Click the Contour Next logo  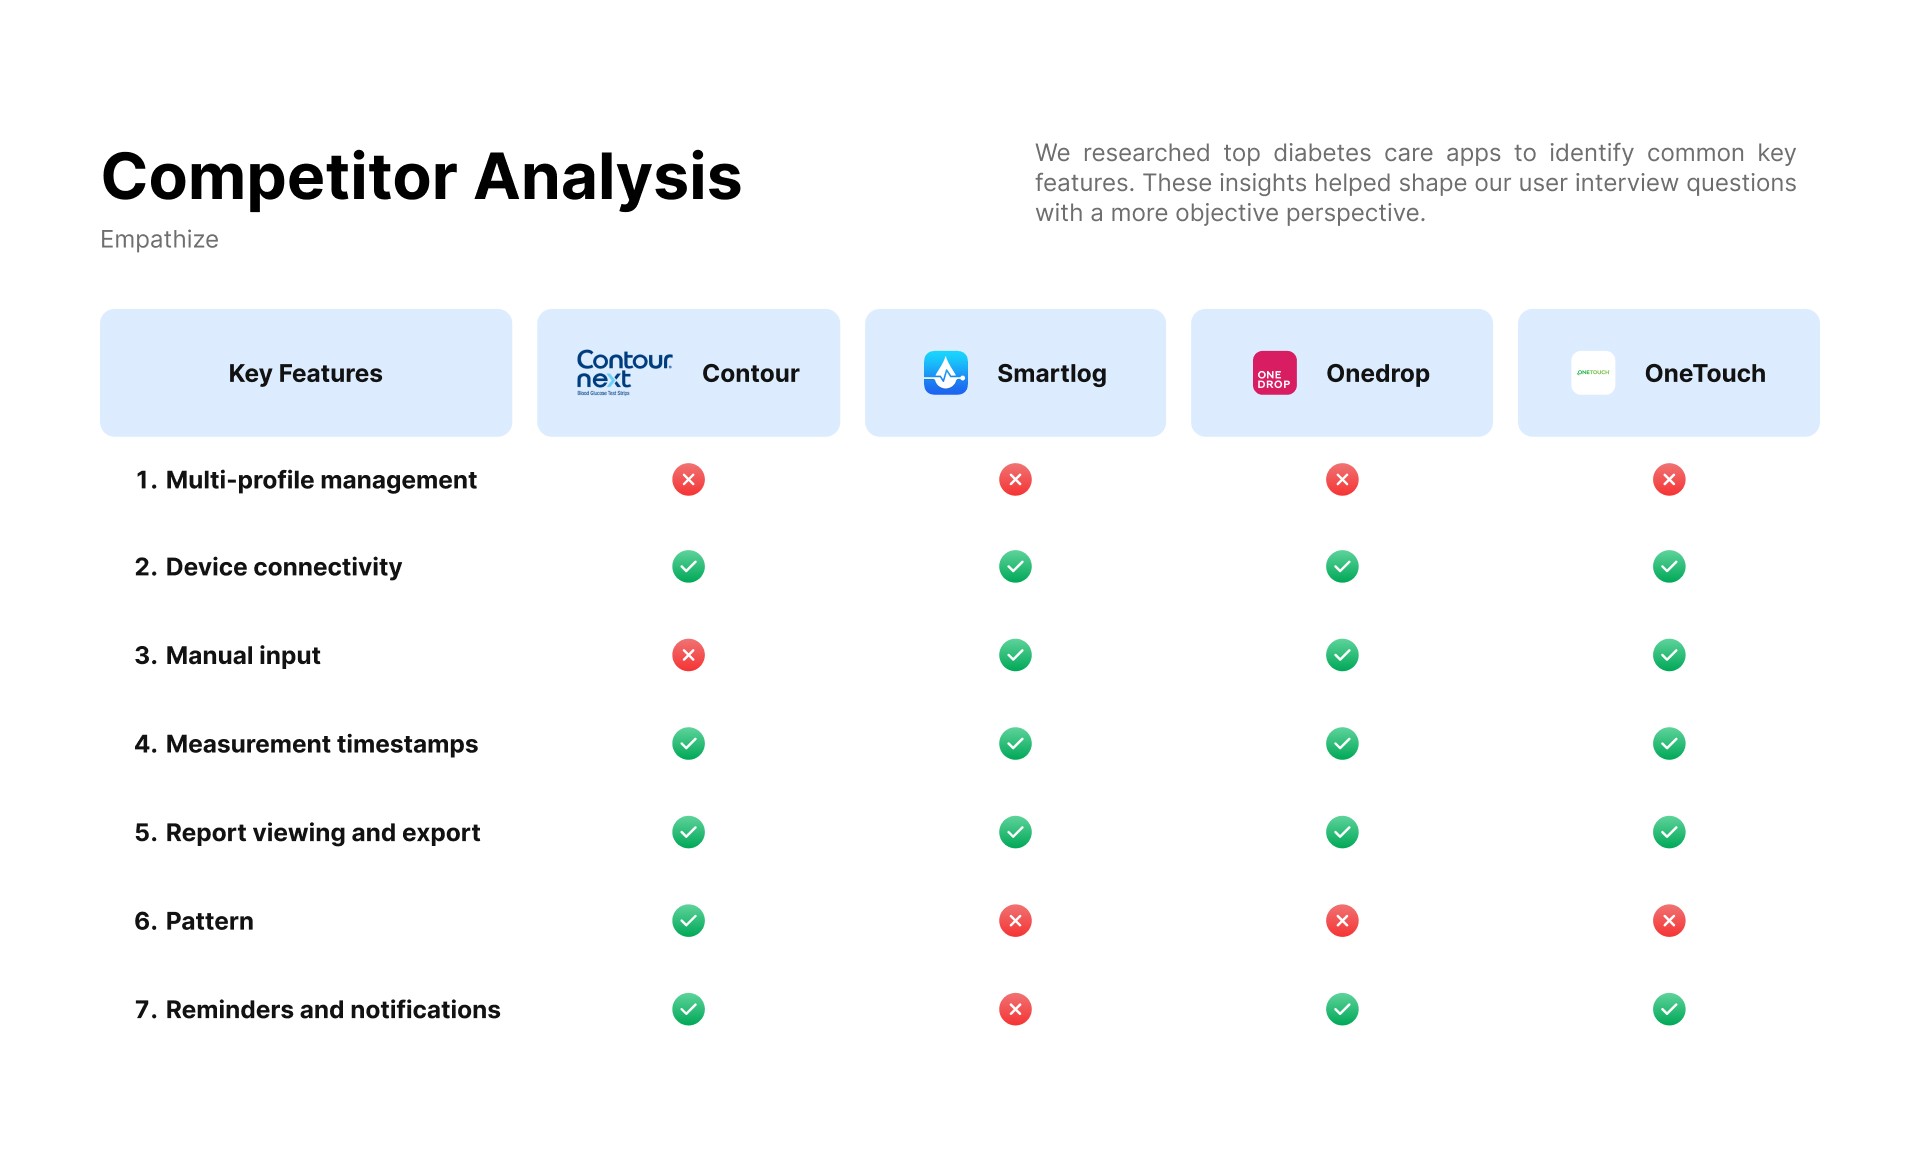[x=624, y=373]
